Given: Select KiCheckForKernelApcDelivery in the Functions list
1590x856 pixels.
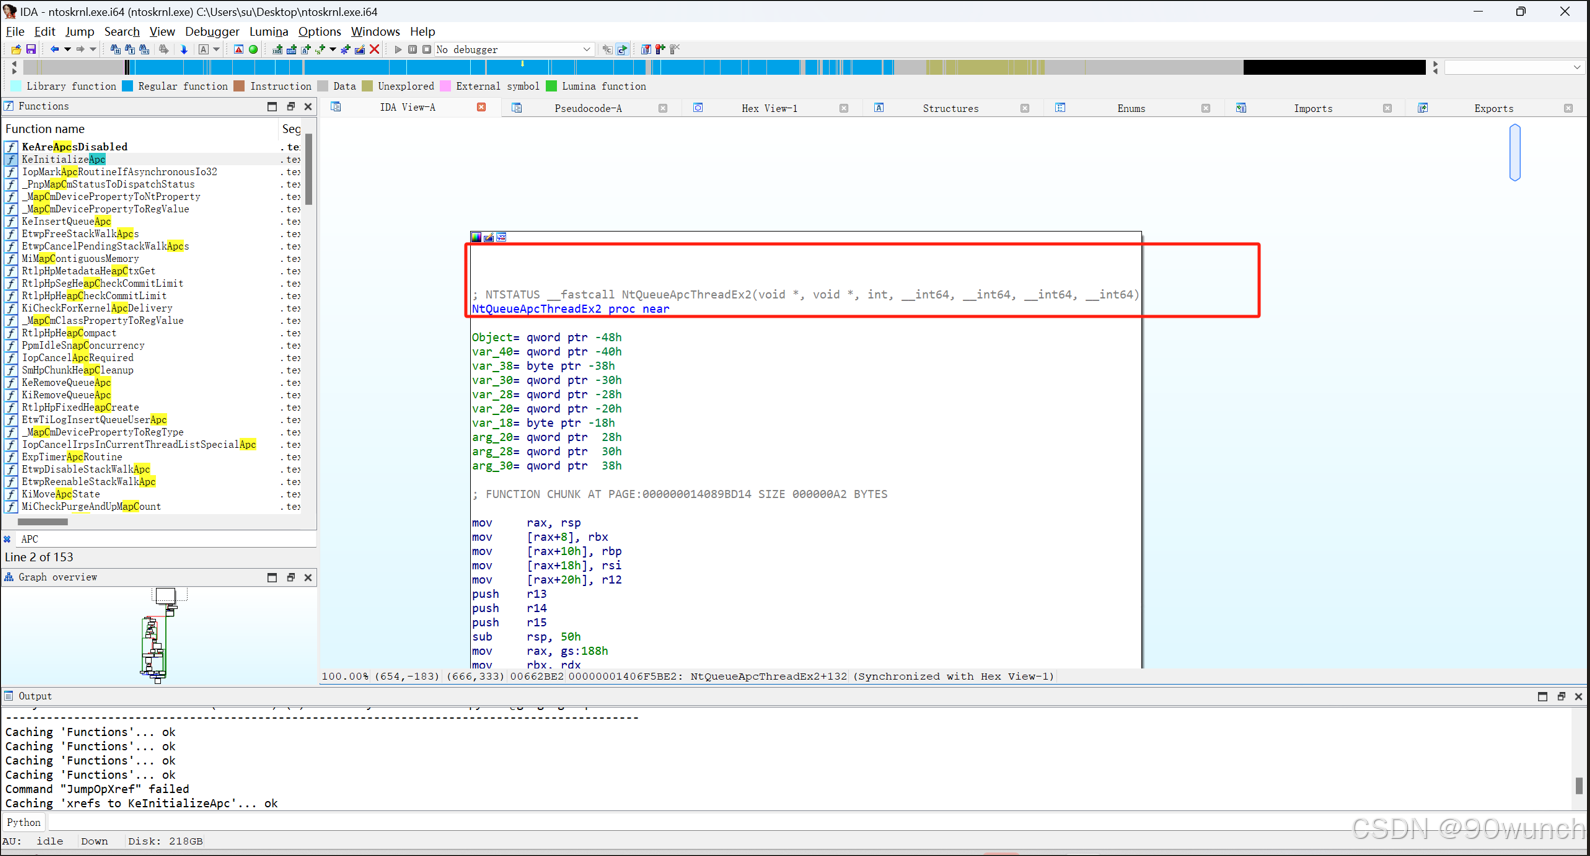Looking at the screenshot, I should coord(97,308).
